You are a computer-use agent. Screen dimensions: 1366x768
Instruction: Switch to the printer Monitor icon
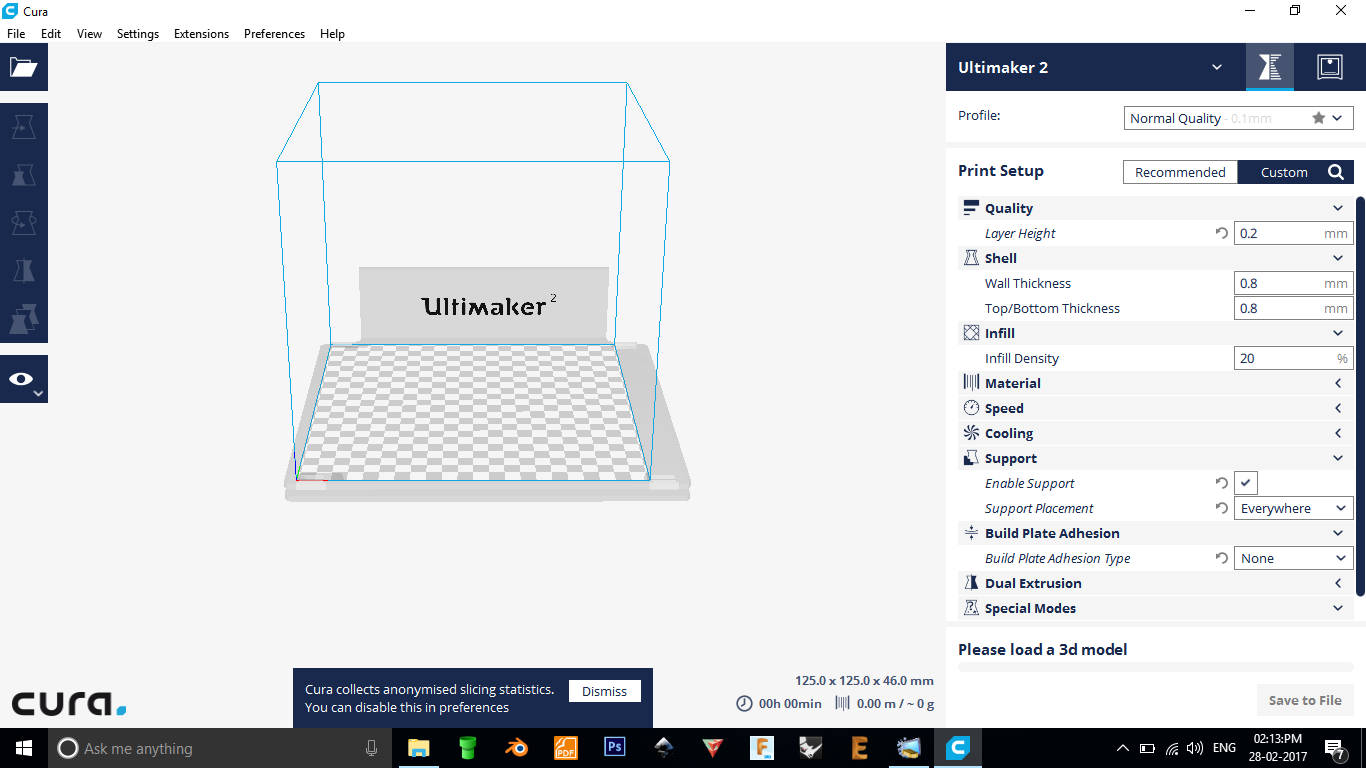click(1329, 67)
